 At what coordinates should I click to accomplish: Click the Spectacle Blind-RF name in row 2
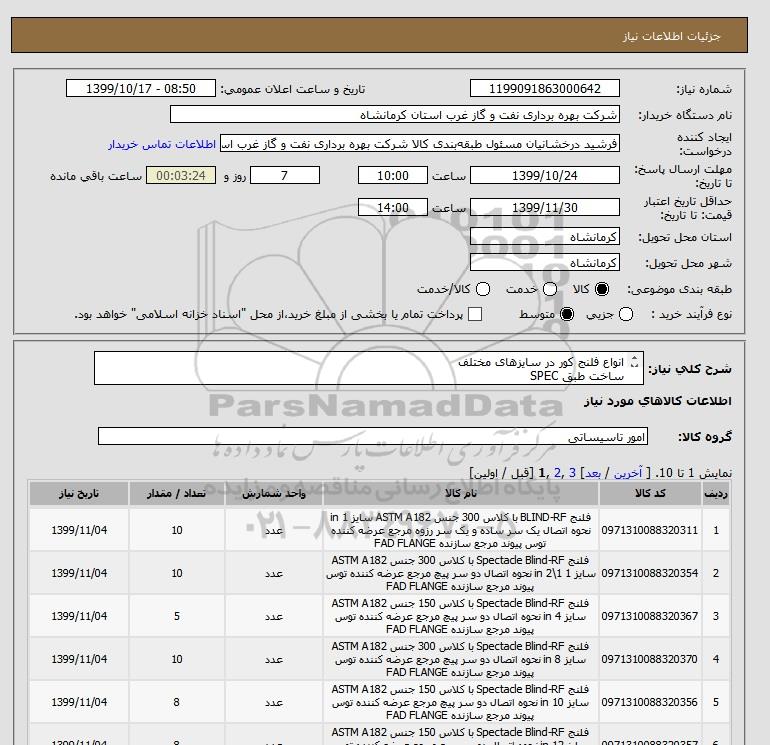coord(461,573)
